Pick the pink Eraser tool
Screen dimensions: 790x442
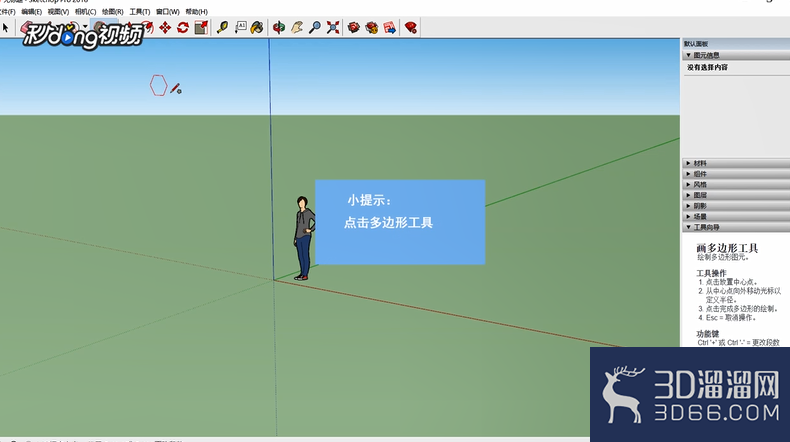(x=26, y=27)
